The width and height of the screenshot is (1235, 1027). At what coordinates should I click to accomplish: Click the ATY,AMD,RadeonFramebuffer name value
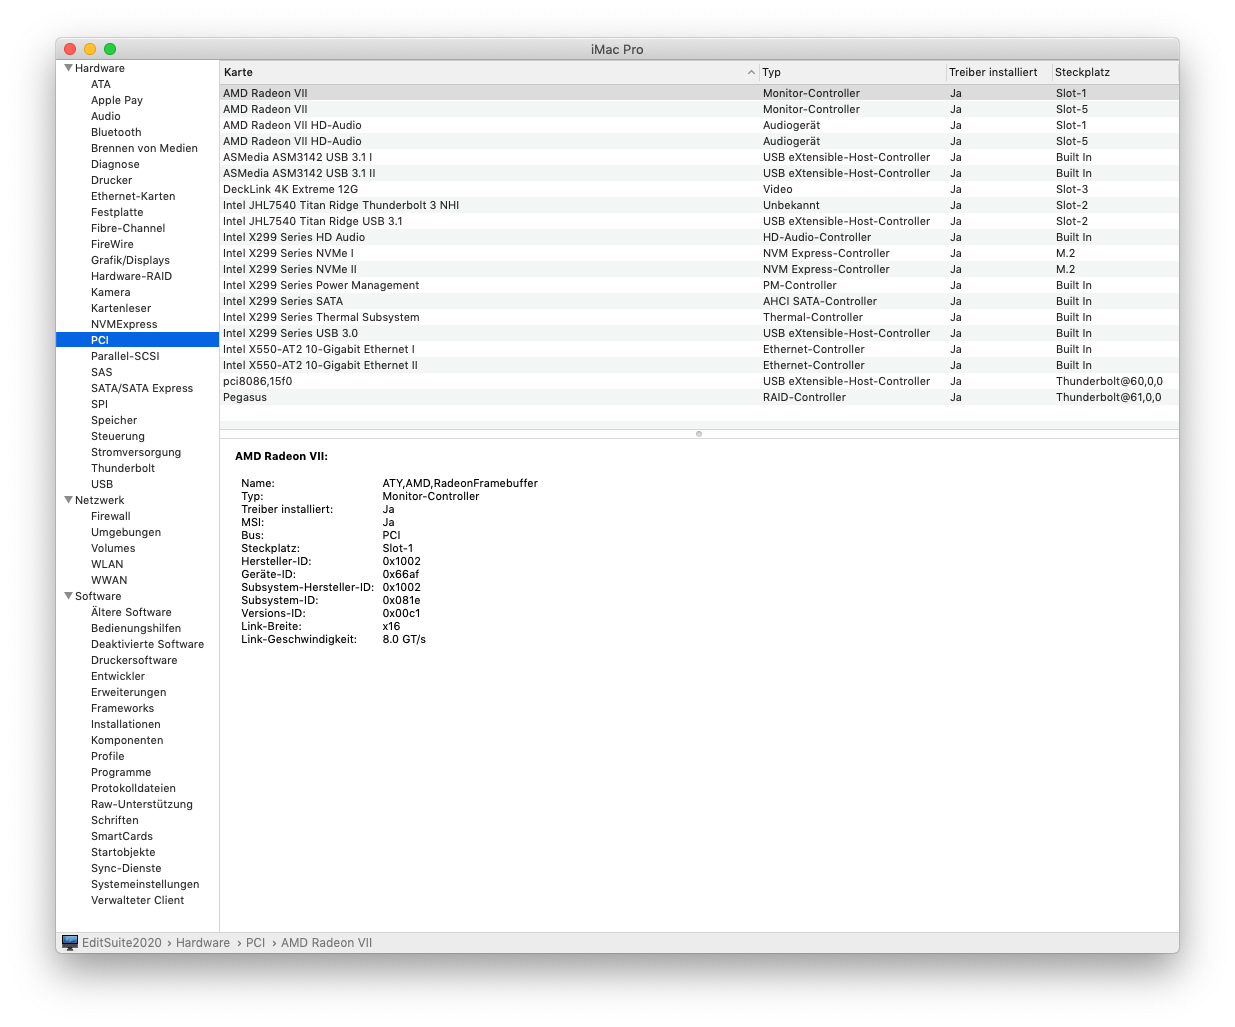[x=460, y=483]
